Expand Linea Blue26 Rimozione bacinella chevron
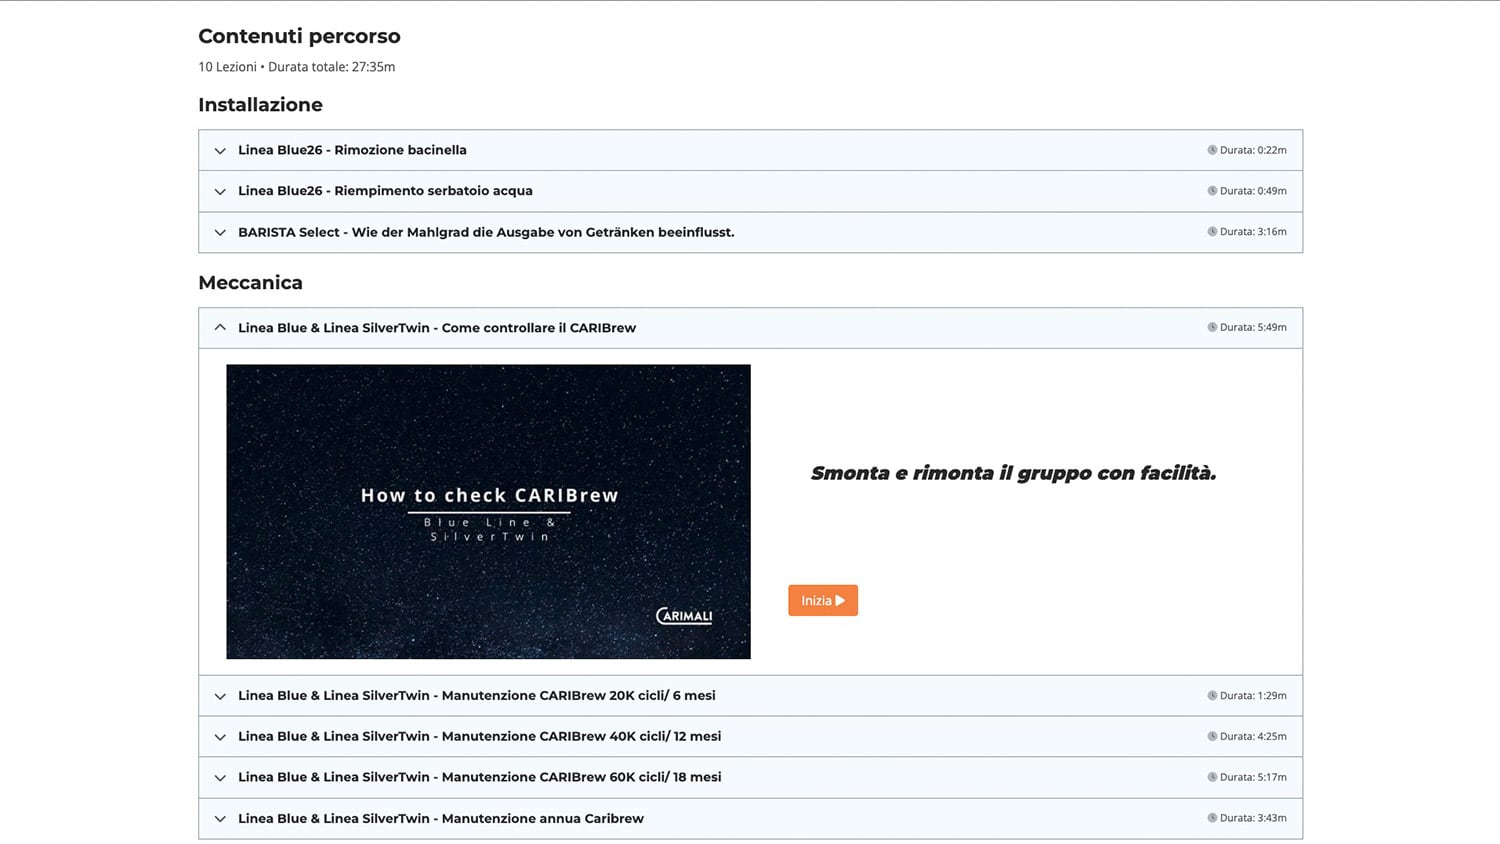 [x=220, y=151]
